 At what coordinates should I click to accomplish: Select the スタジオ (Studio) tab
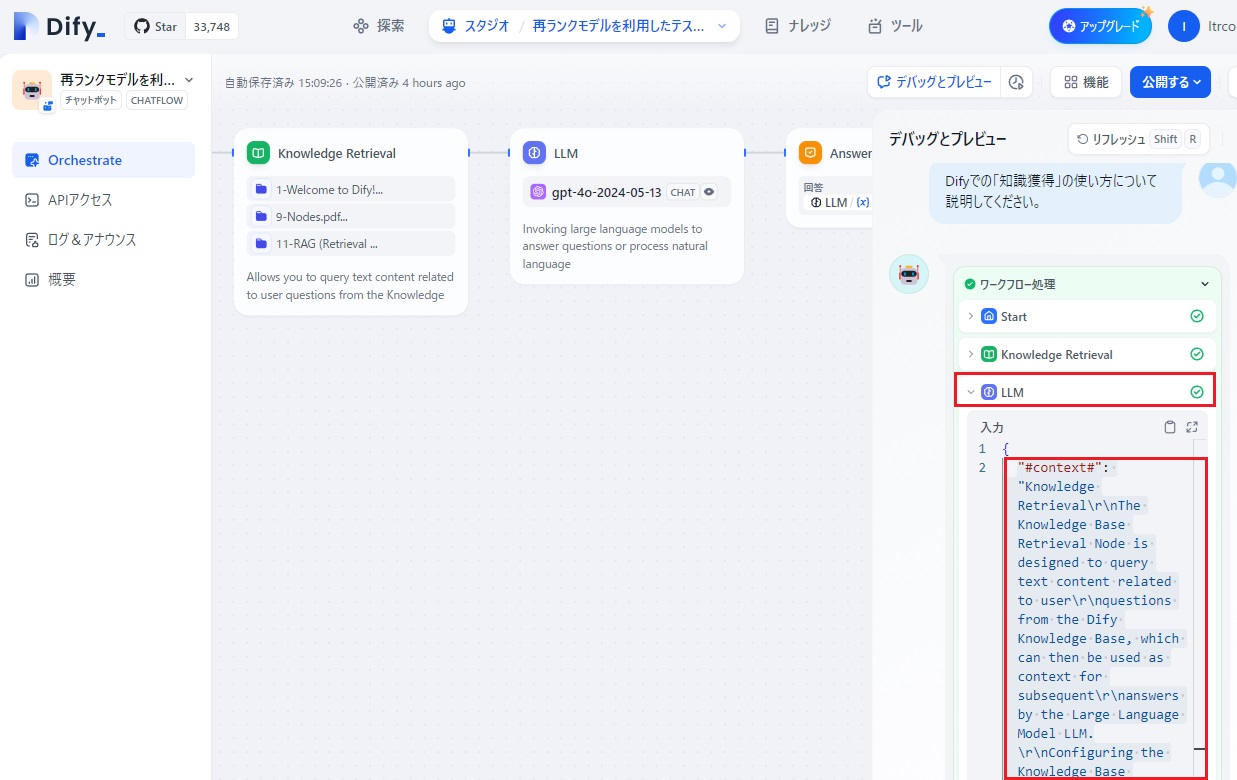point(475,26)
